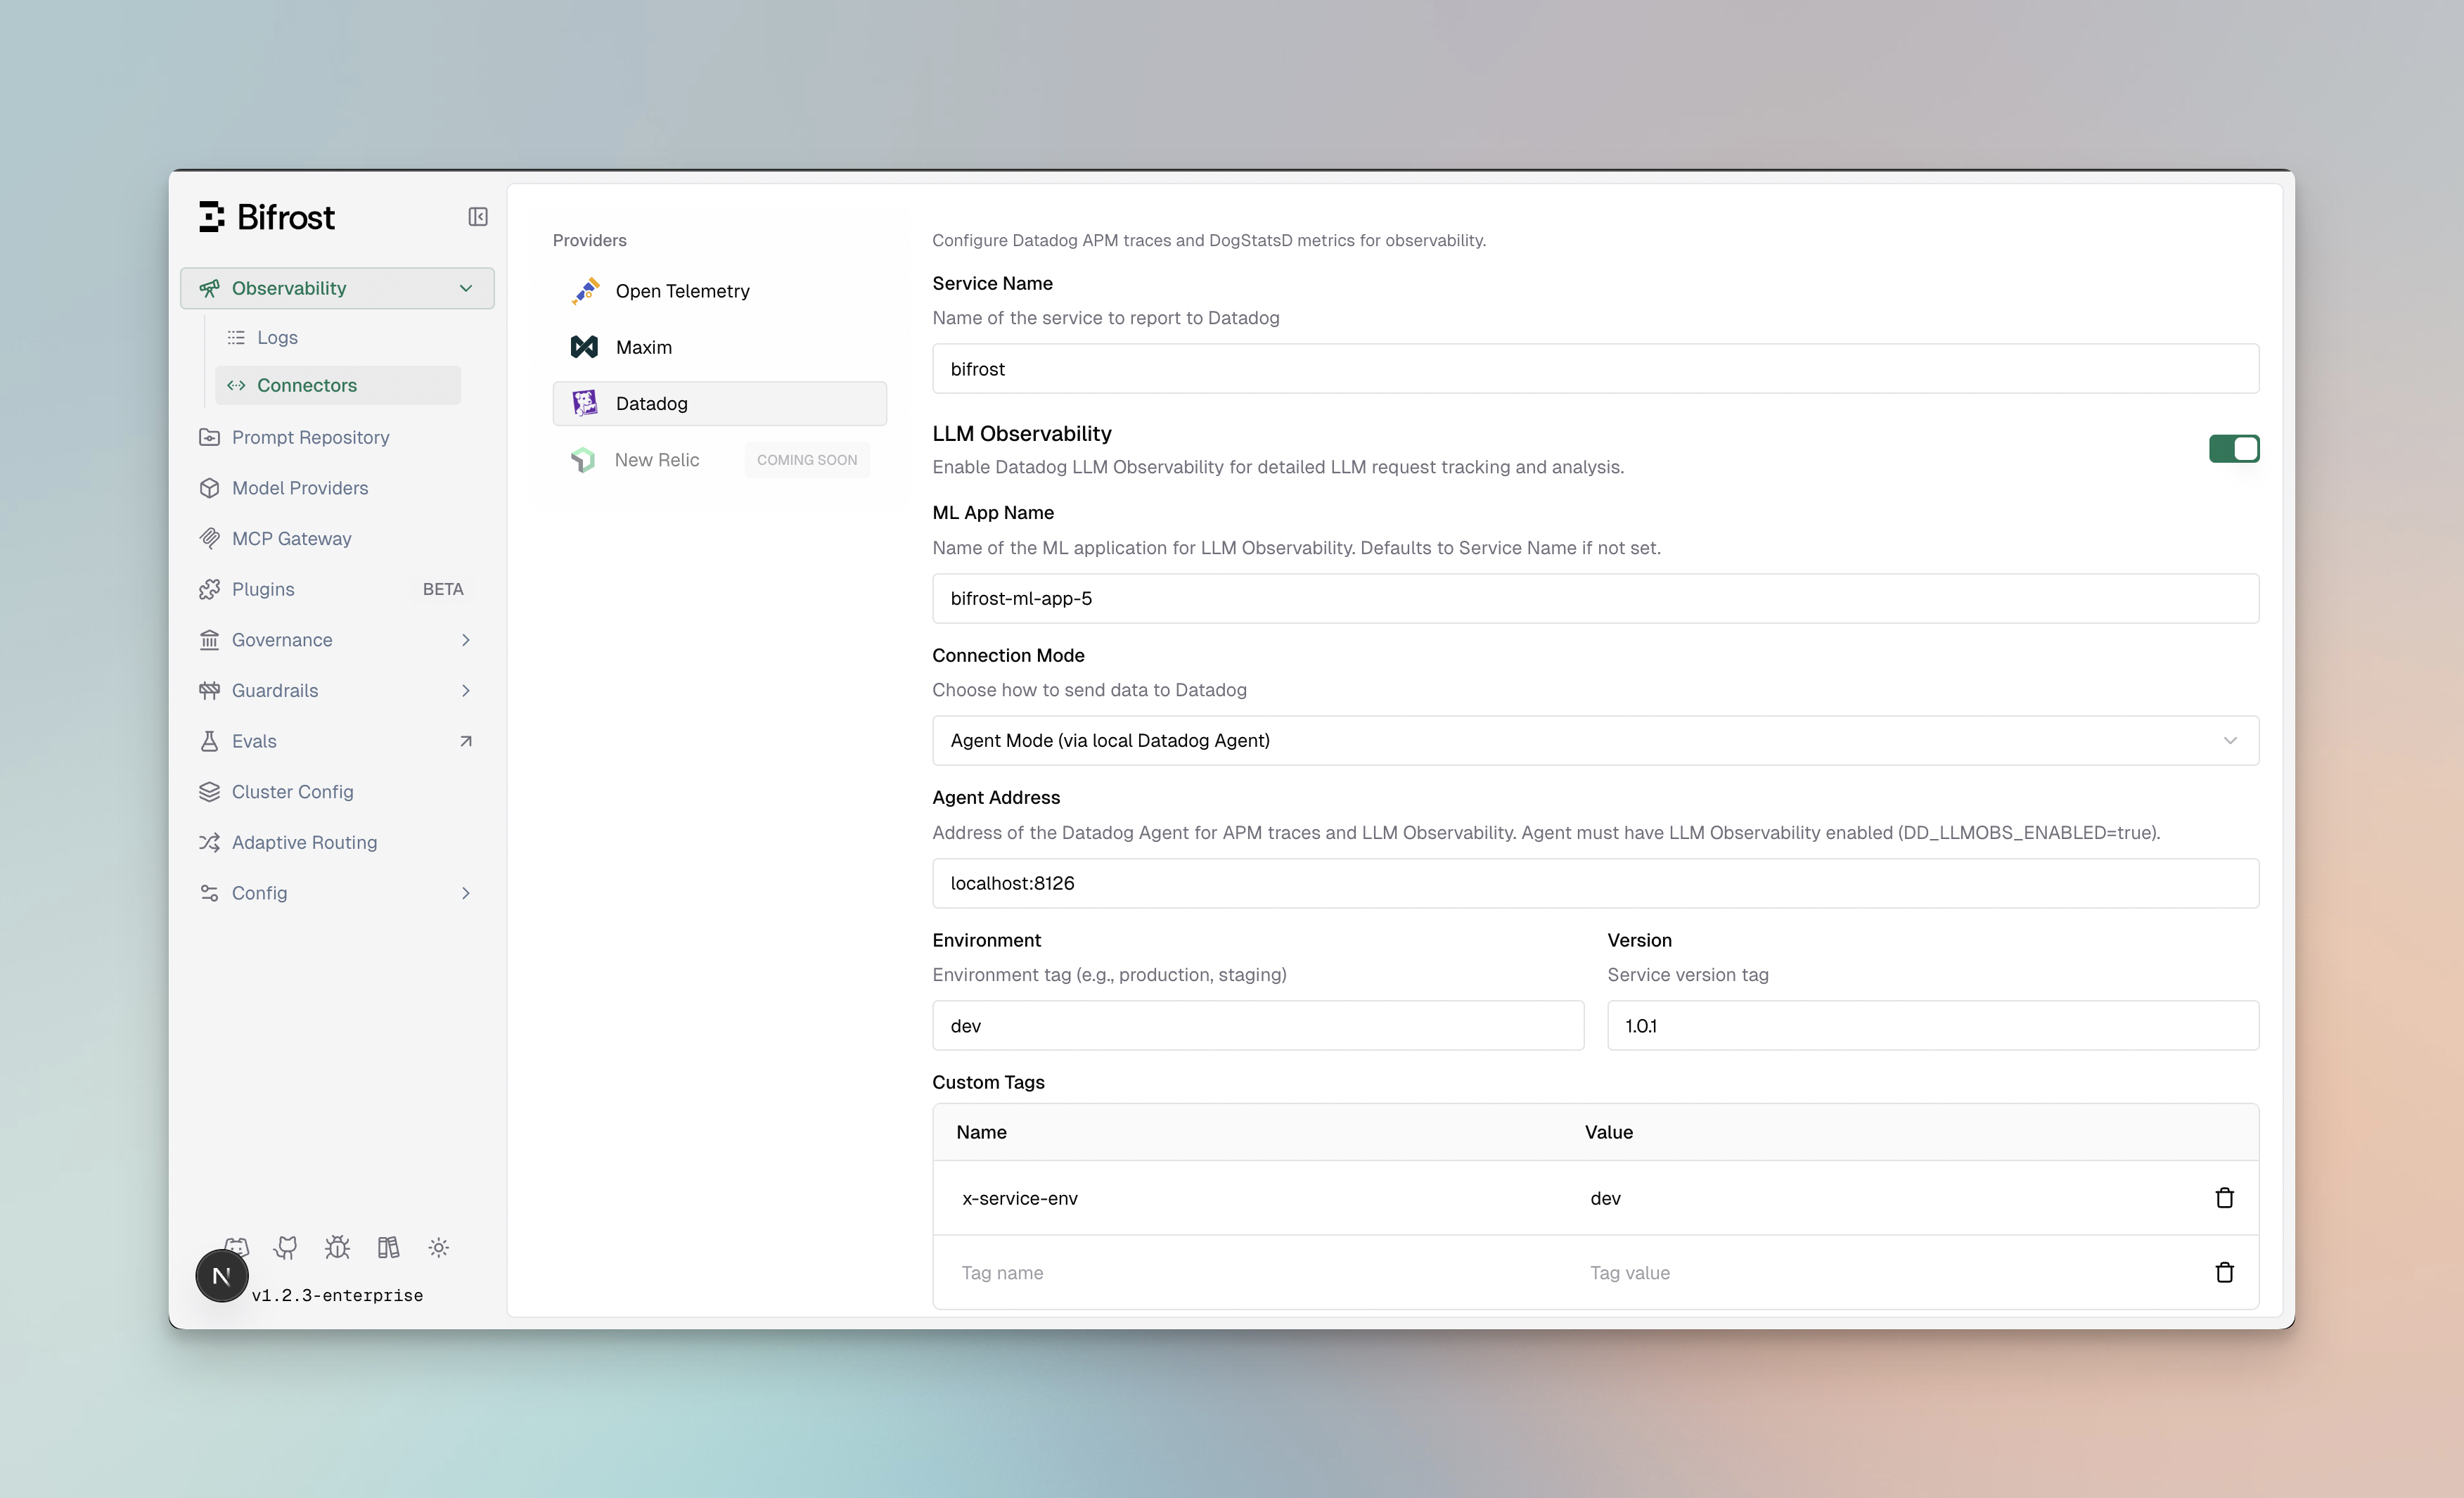Click the Custom Tags Name column header

tap(981, 1132)
